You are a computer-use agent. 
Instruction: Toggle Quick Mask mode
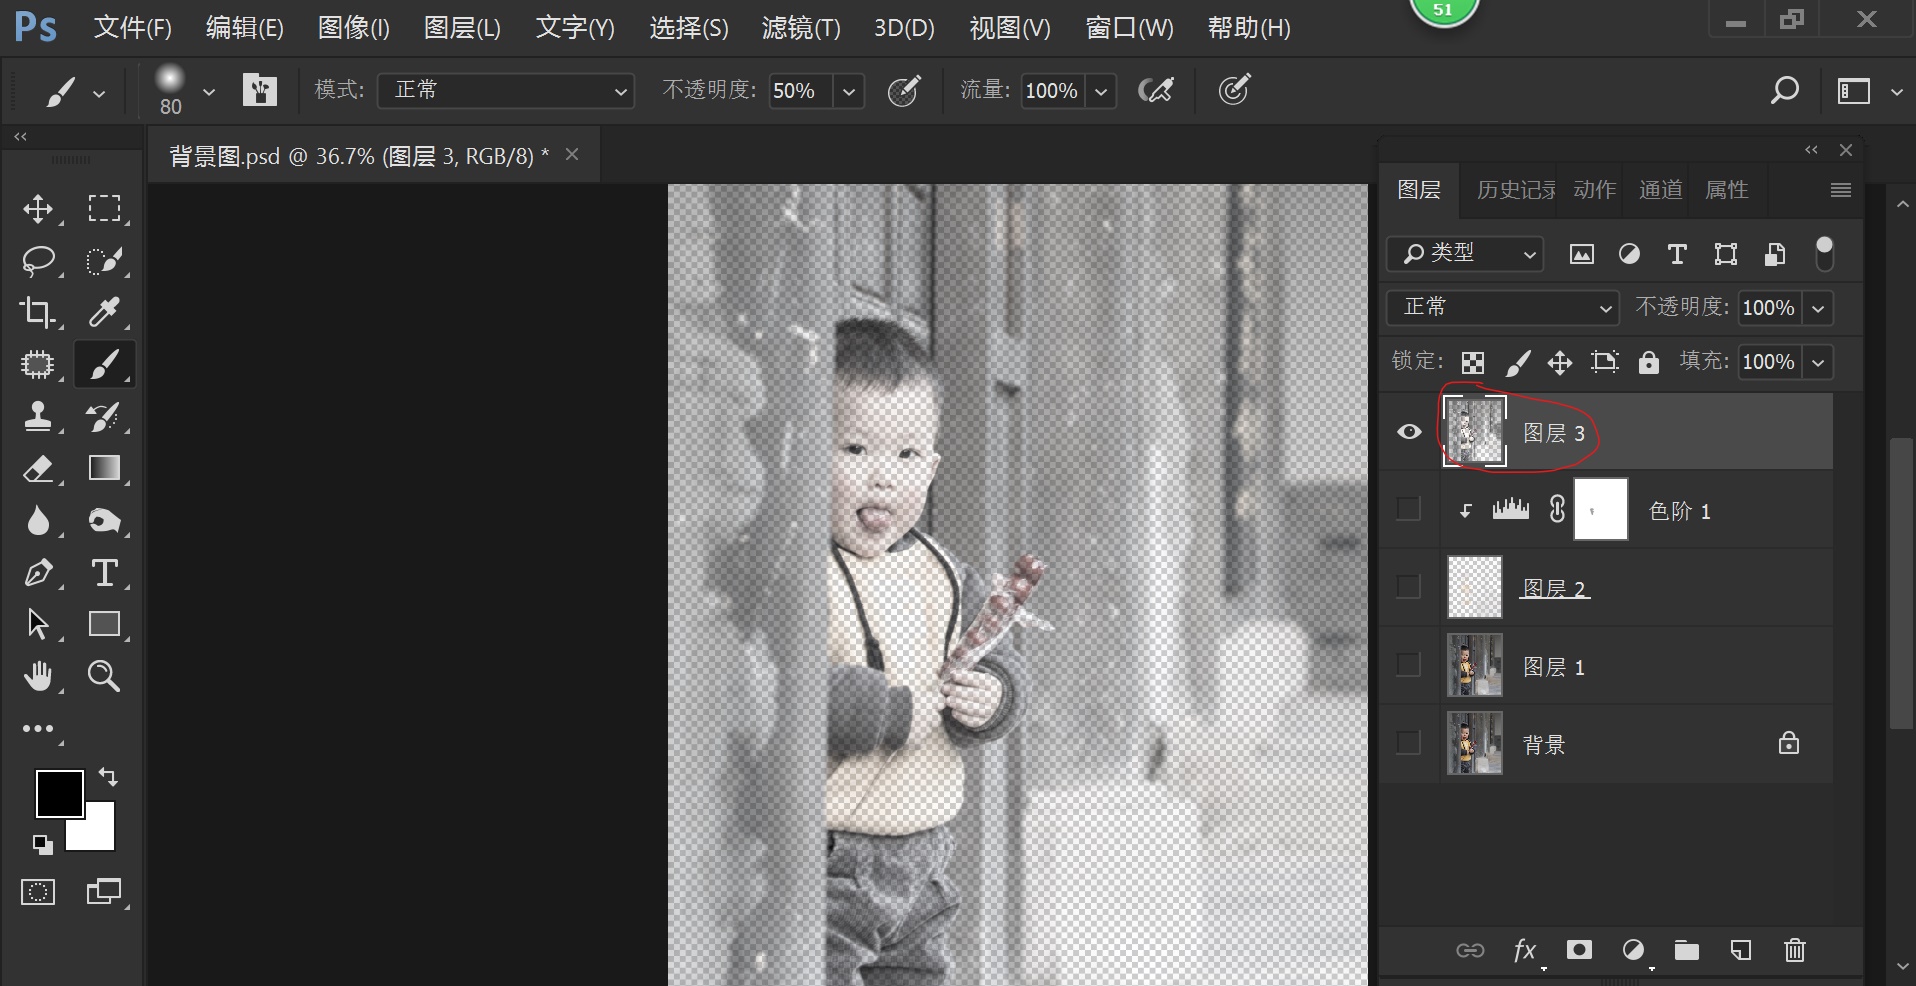point(38,892)
